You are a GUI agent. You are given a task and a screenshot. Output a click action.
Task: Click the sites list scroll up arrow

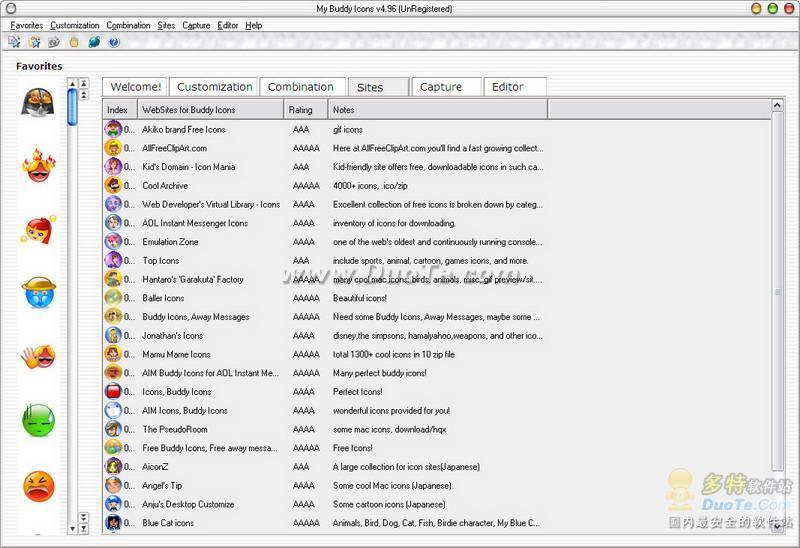[777, 106]
